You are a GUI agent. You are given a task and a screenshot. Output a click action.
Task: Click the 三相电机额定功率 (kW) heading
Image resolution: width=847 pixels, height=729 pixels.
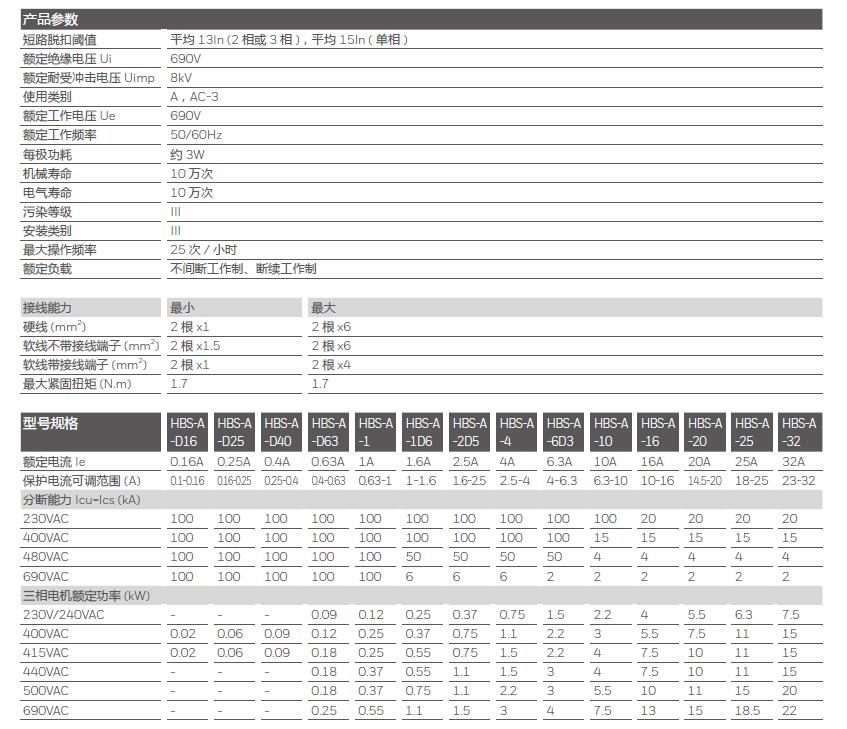pos(86,596)
